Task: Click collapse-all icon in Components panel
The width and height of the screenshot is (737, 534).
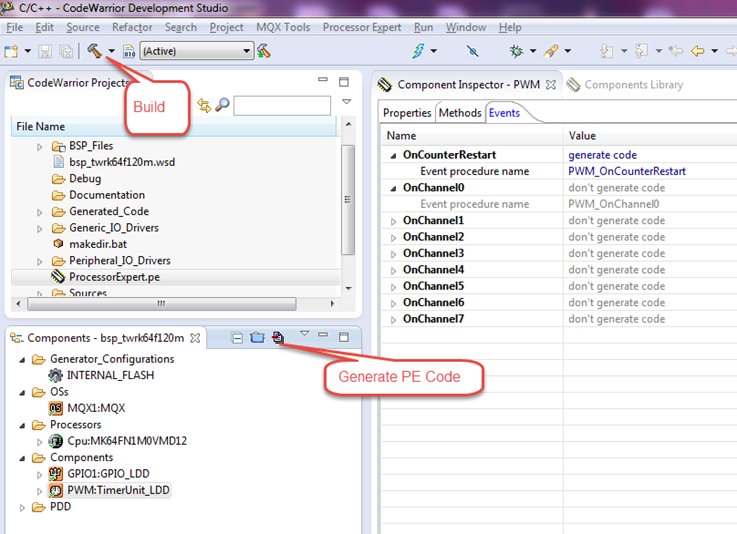Action: [x=237, y=338]
